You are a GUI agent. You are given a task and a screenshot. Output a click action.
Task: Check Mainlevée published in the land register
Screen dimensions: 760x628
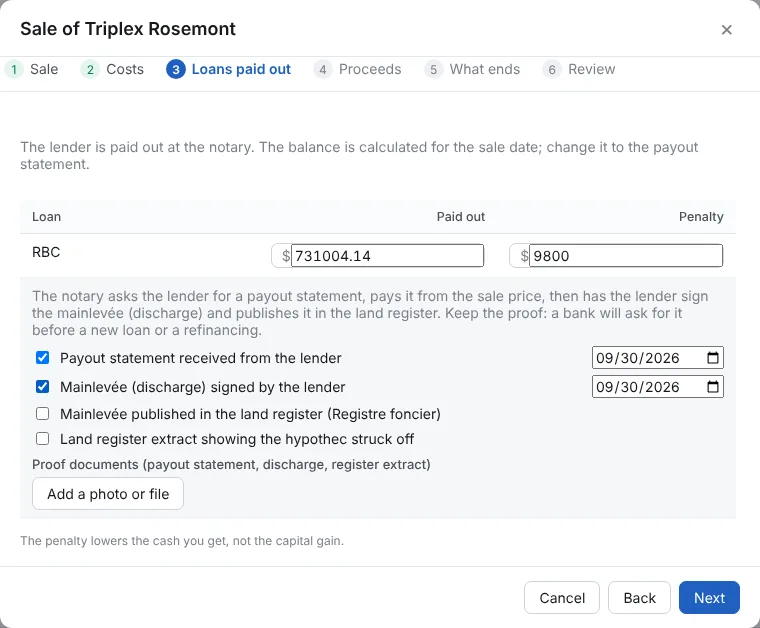[43, 414]
